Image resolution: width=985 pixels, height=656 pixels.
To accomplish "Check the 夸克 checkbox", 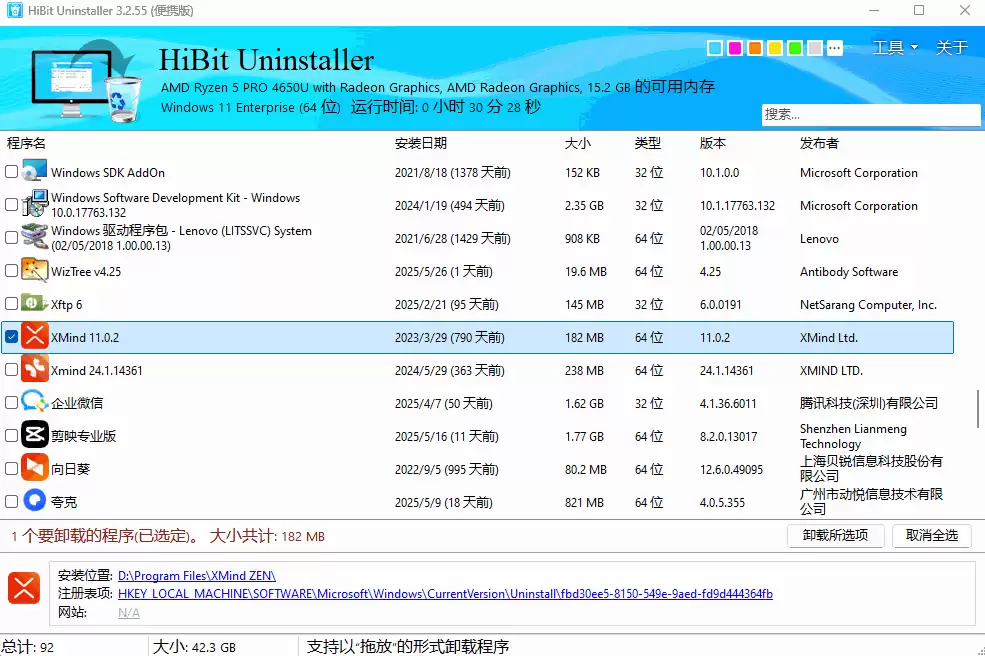I will (x=11, y=501).
